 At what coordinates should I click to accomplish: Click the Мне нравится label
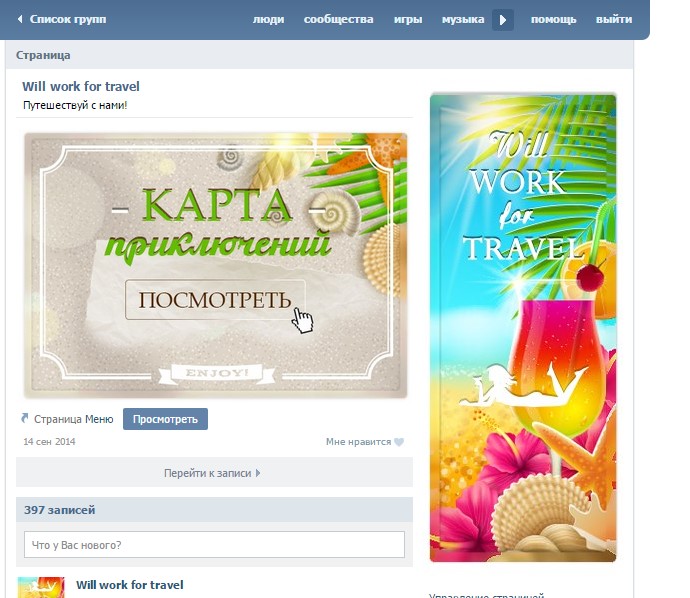pyautogui.click(x=358, y=442)
